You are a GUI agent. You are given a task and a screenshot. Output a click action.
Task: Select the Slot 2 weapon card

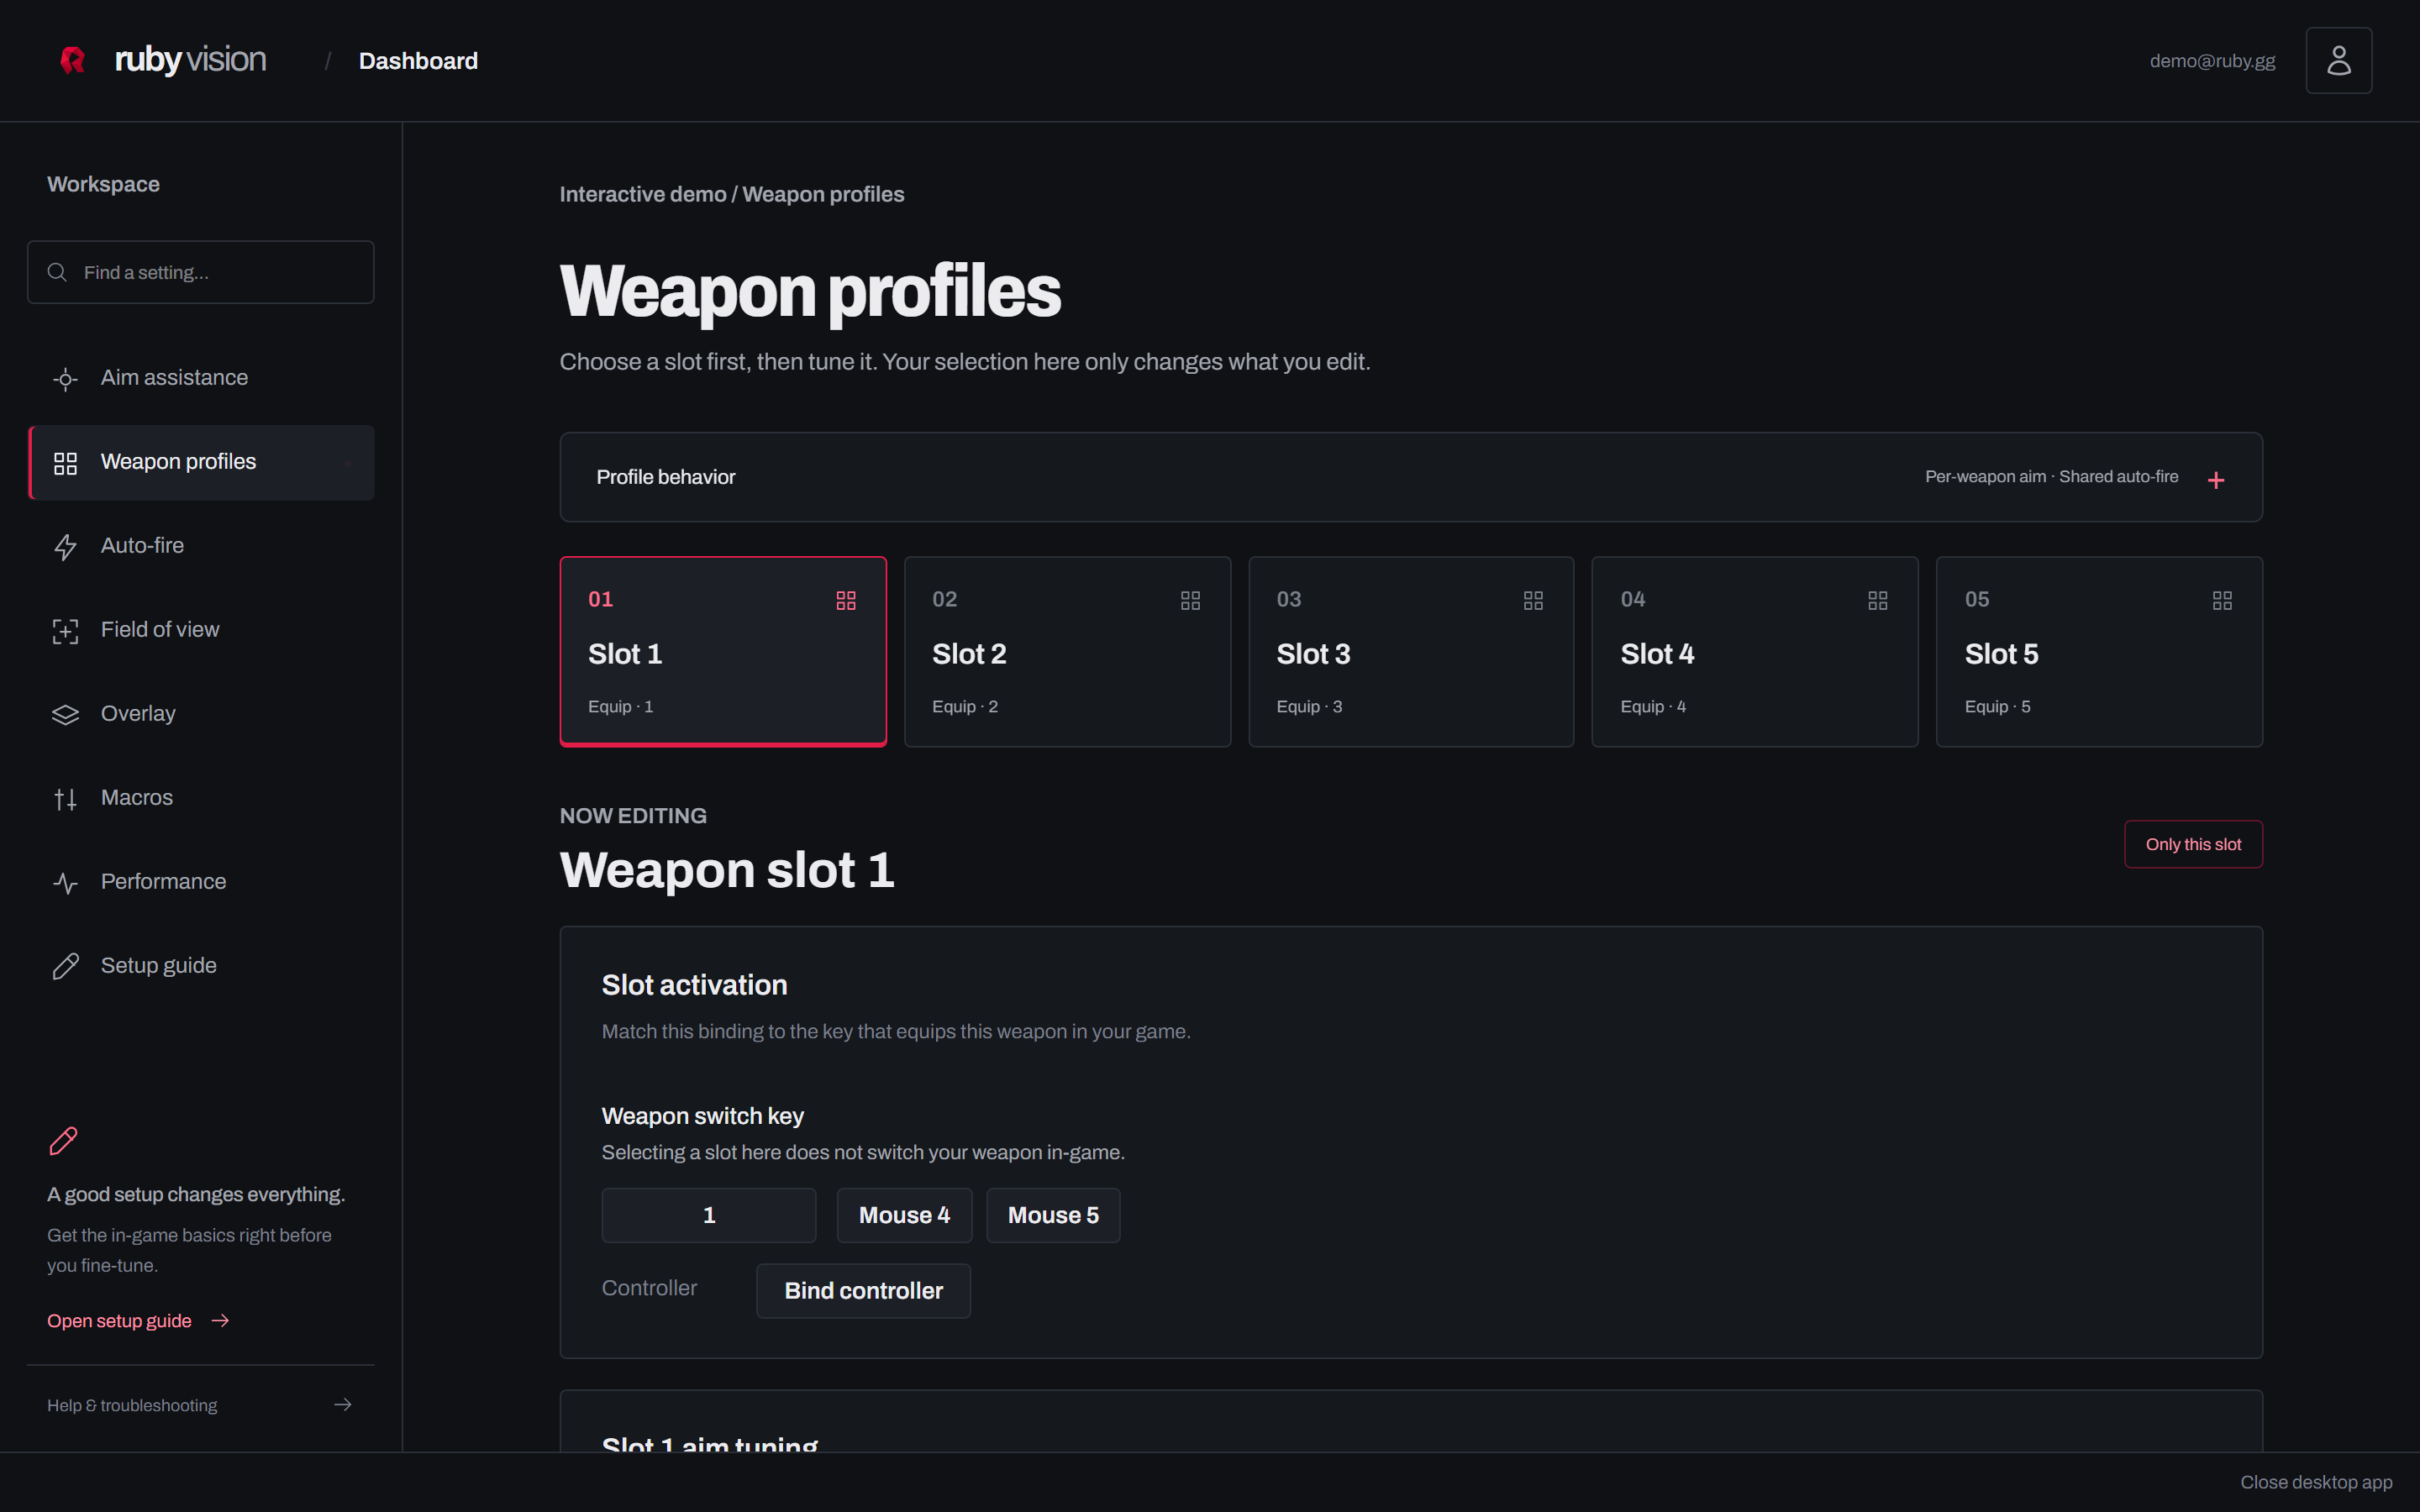point(1067,652)
